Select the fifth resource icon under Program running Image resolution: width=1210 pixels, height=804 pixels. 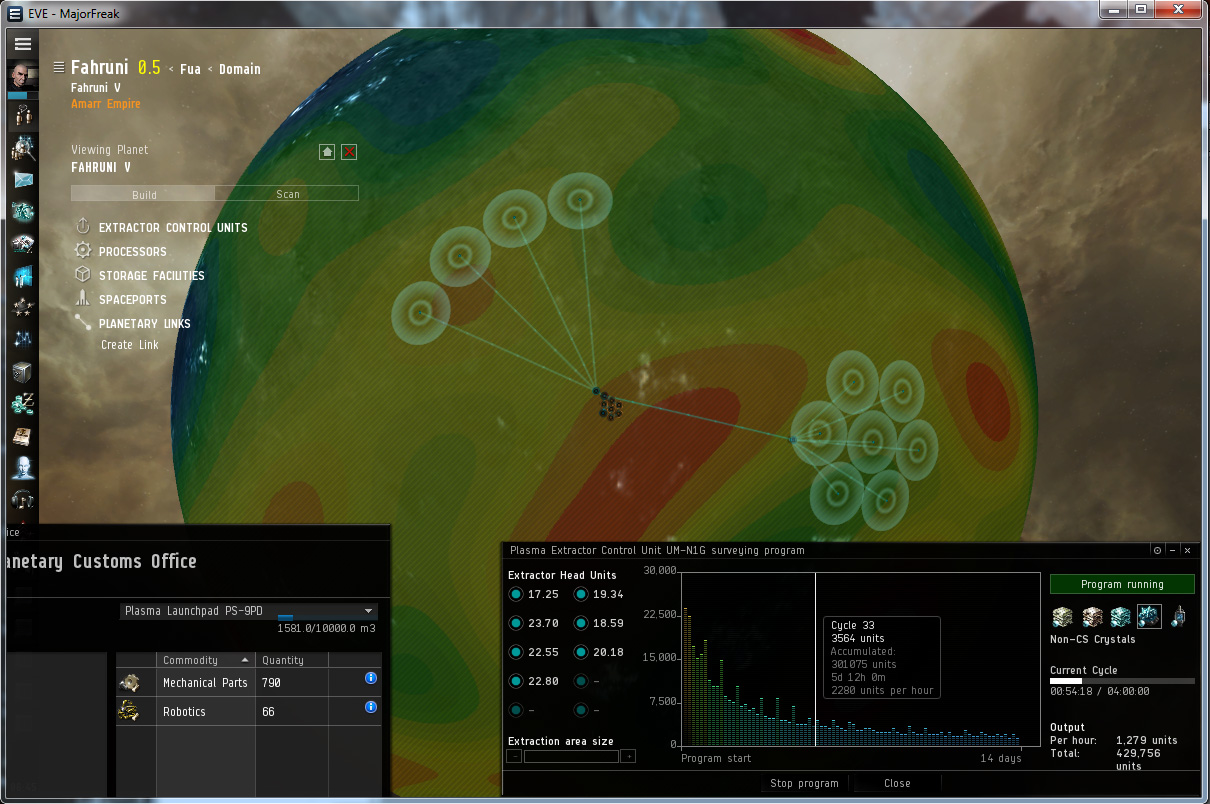(x=1179, y=616)
